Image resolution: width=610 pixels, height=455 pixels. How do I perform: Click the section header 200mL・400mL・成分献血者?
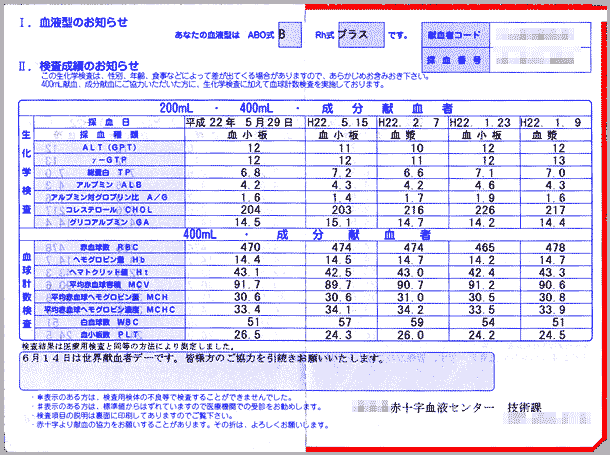[x=306, y=108]
